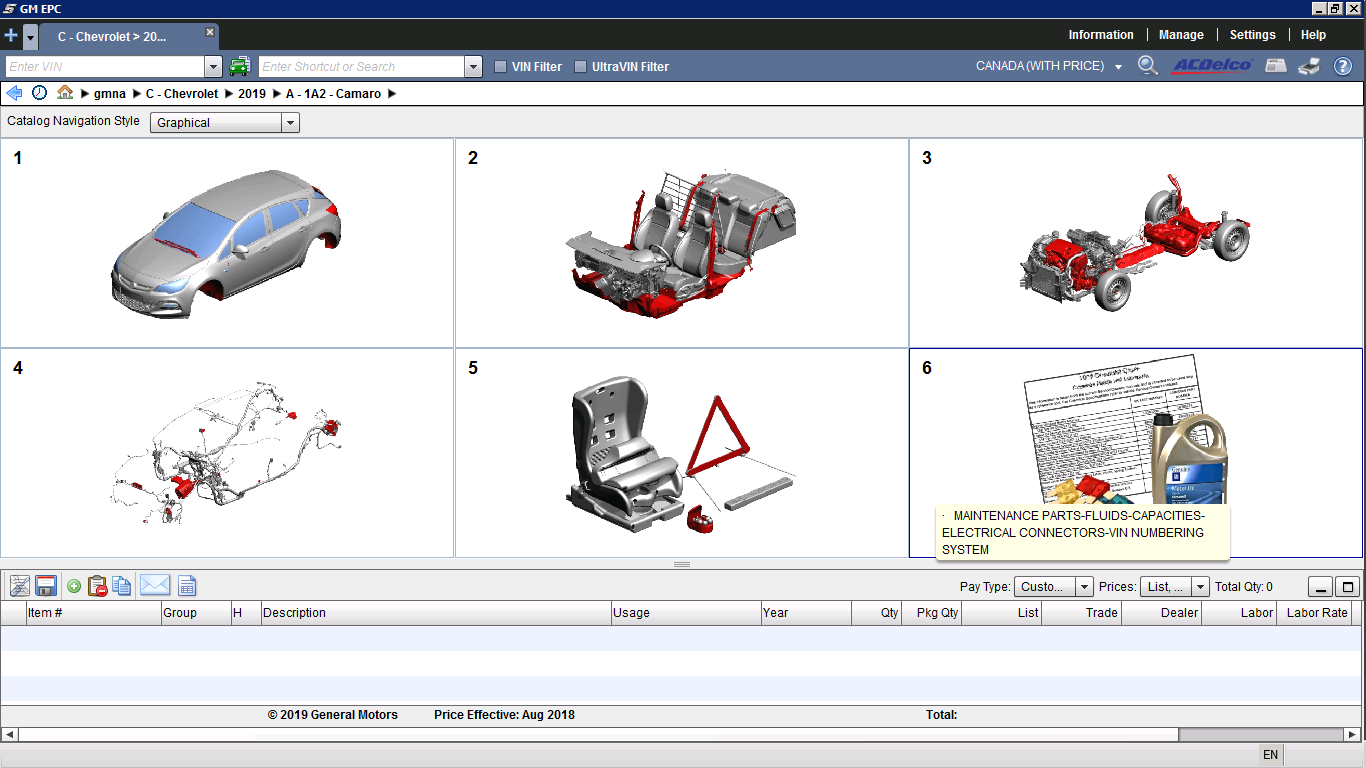Click the blue back arrow in breadcrumb bar
Viewport: 1366px width, 768px height.
14,93
